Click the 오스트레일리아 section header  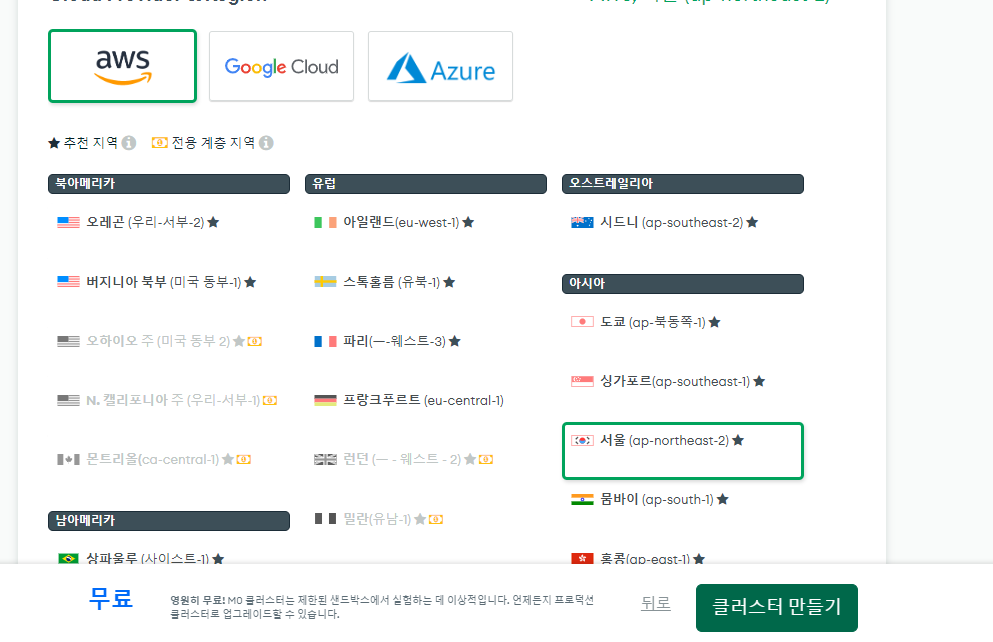coord(683,184)
